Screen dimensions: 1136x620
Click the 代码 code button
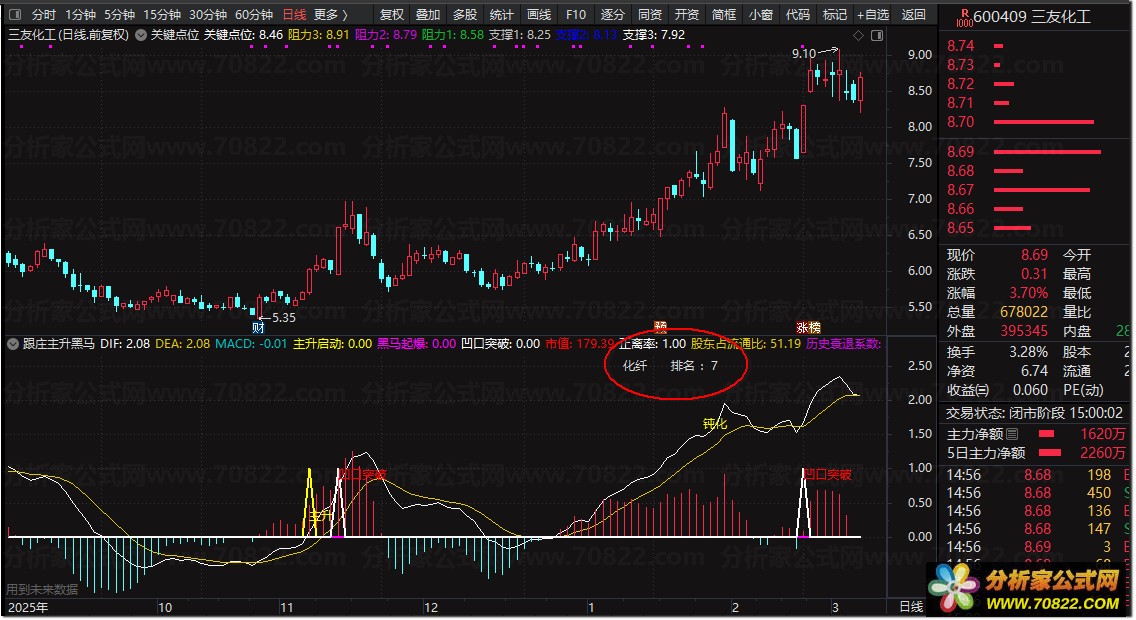coord(798,14)
